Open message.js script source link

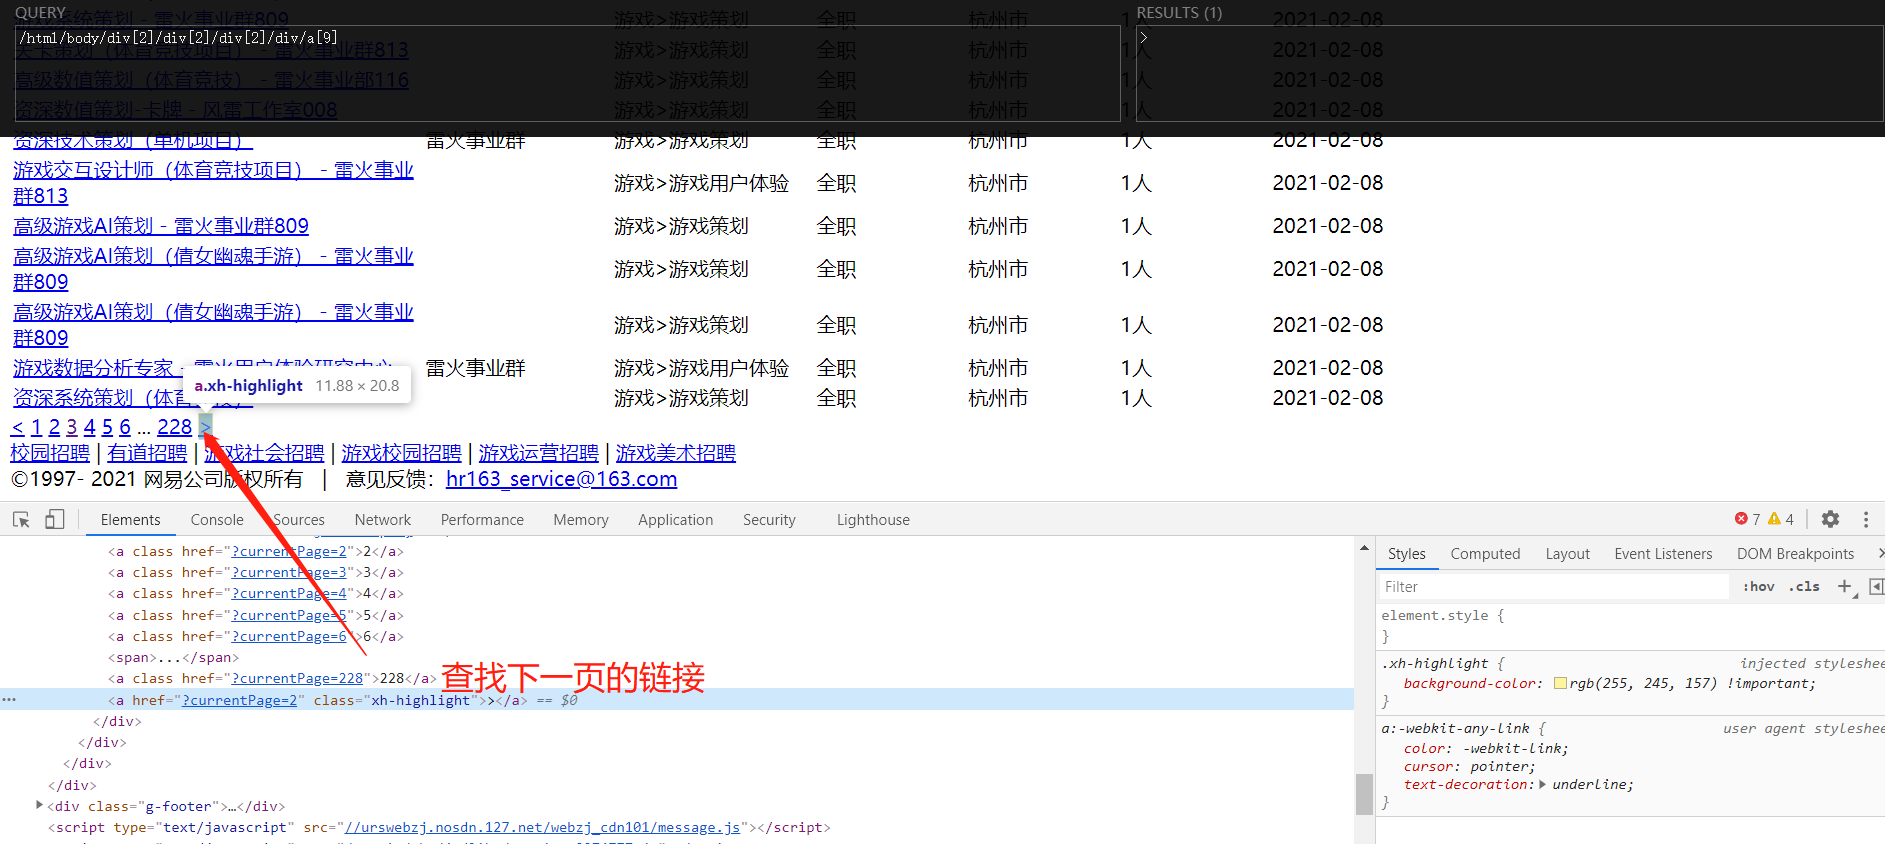click(542, 827)
